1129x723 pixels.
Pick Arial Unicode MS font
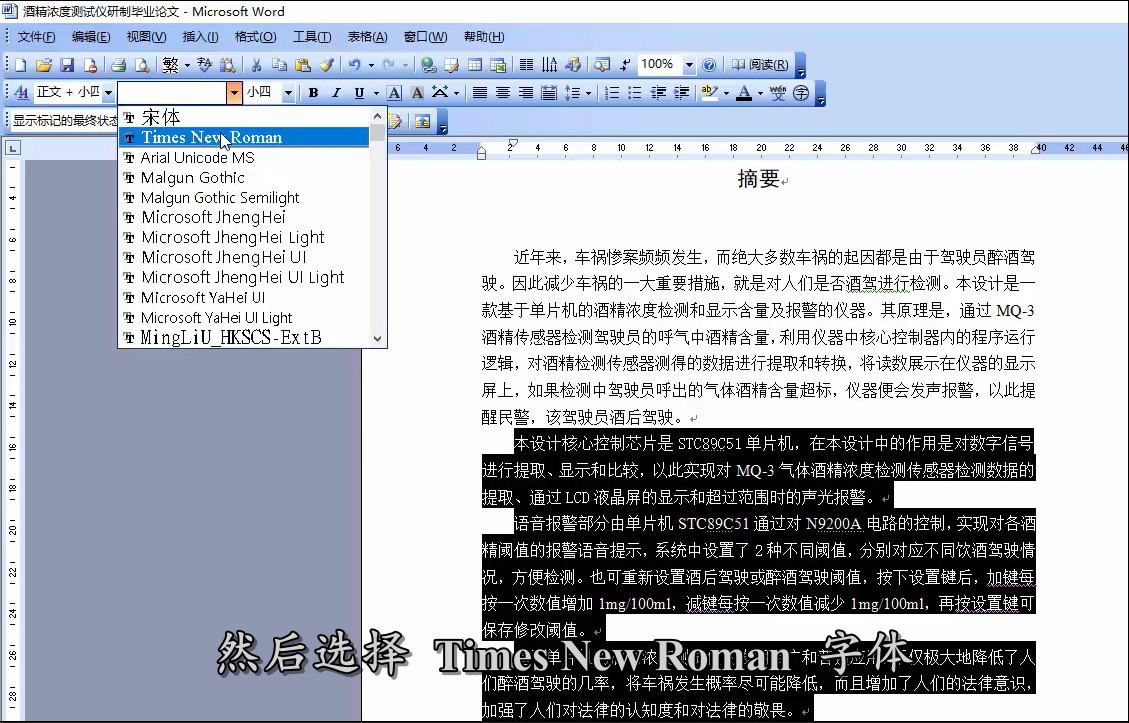coord(243,158)
